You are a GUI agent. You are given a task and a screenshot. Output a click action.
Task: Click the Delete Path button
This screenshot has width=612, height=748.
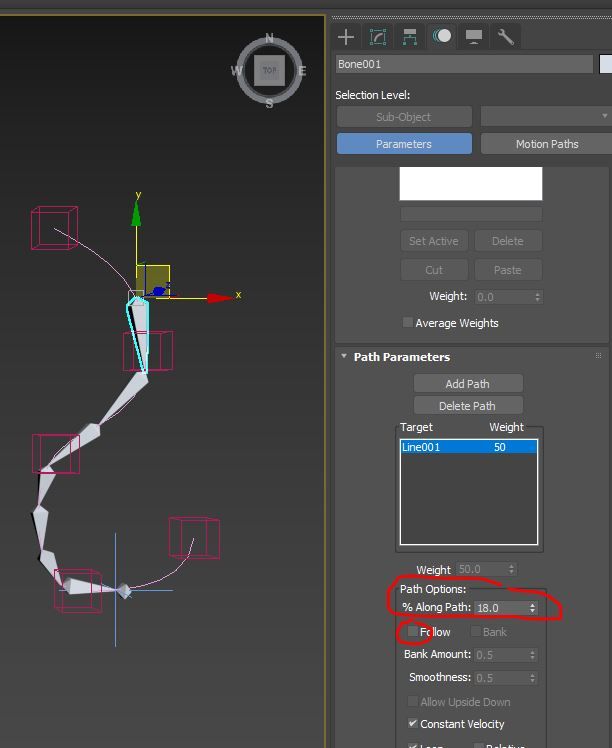(468, 406)
